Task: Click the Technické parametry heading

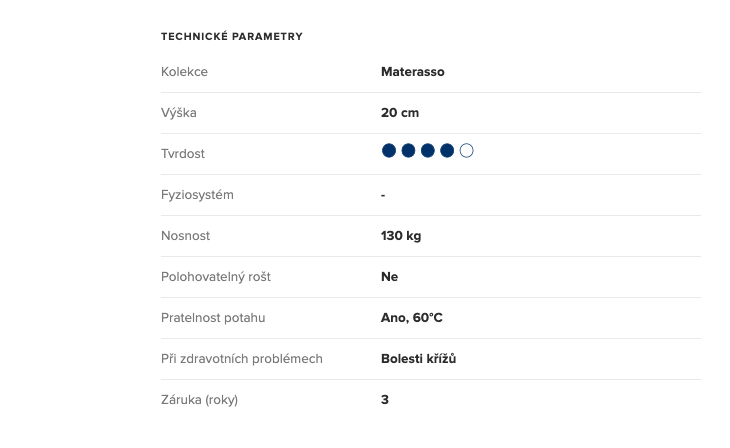Action: coord(232,36)
